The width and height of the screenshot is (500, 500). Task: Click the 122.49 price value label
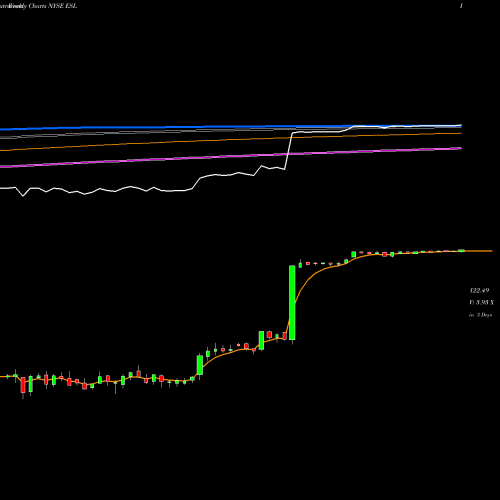(479, 291)
